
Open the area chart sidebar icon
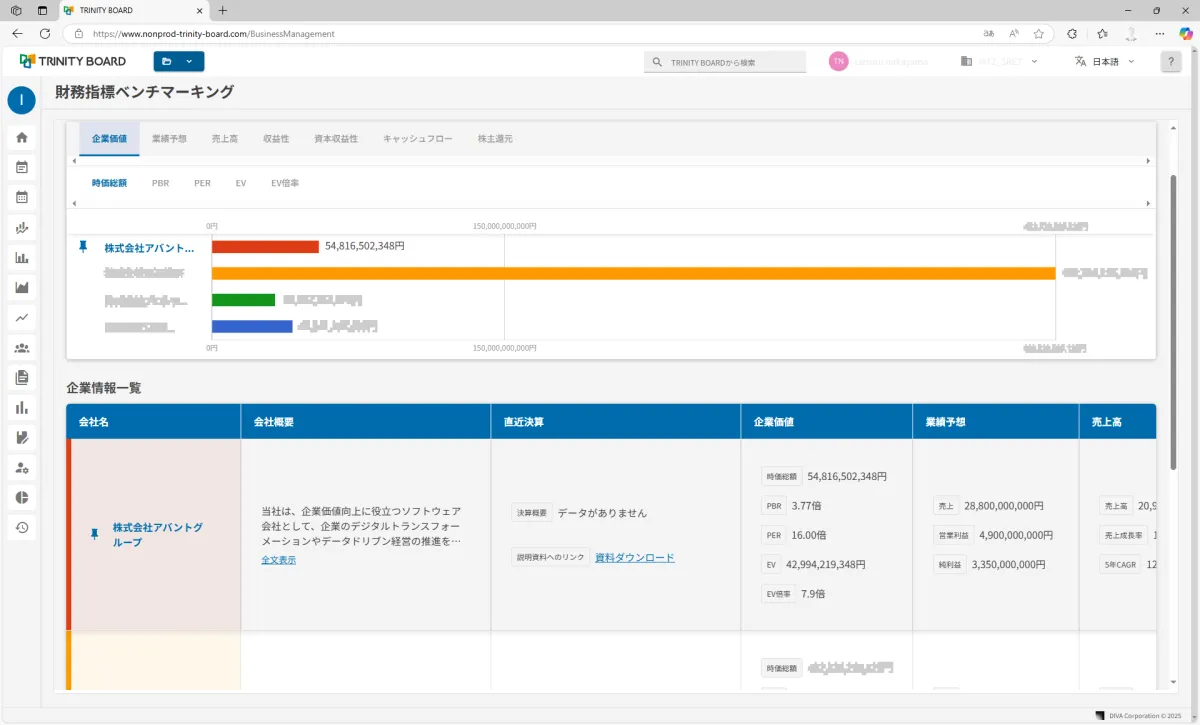click(x=22, y=288)
